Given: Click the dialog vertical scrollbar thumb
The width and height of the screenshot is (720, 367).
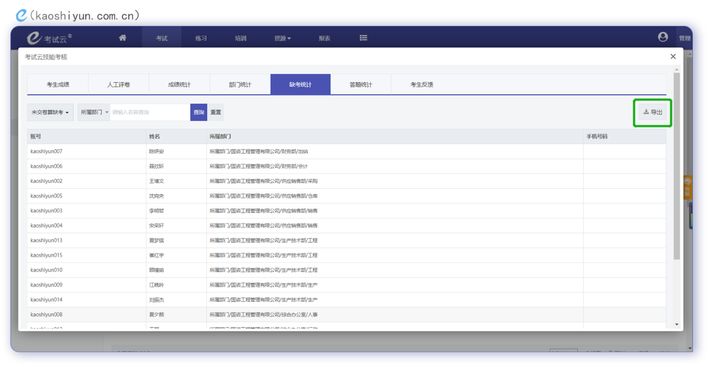Looking at the screenshot, I should click(x=676, y=165).
